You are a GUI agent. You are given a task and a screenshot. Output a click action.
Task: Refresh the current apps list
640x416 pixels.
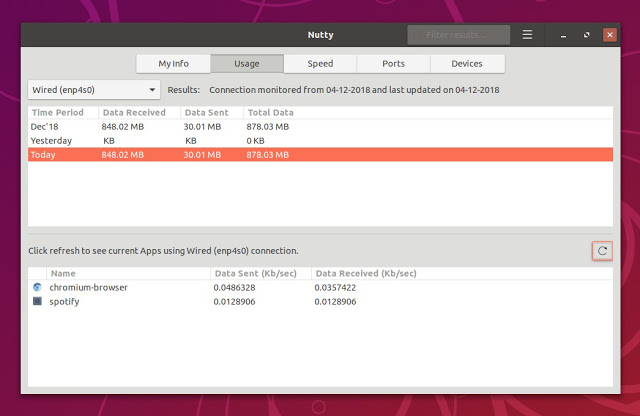pos(602,251)
